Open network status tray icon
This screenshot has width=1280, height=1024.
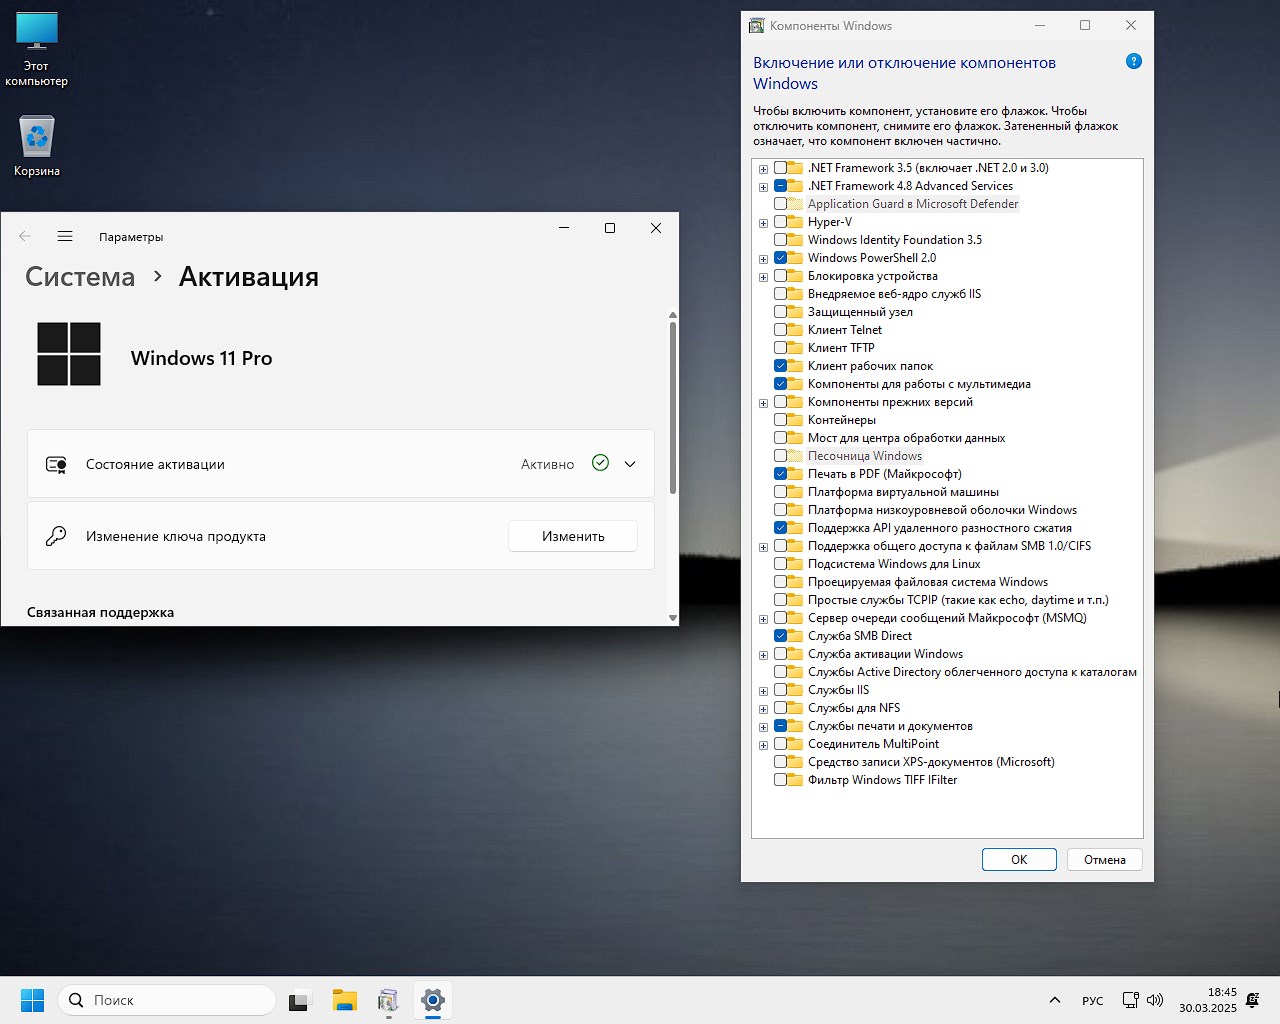tap(1131, 1000)
